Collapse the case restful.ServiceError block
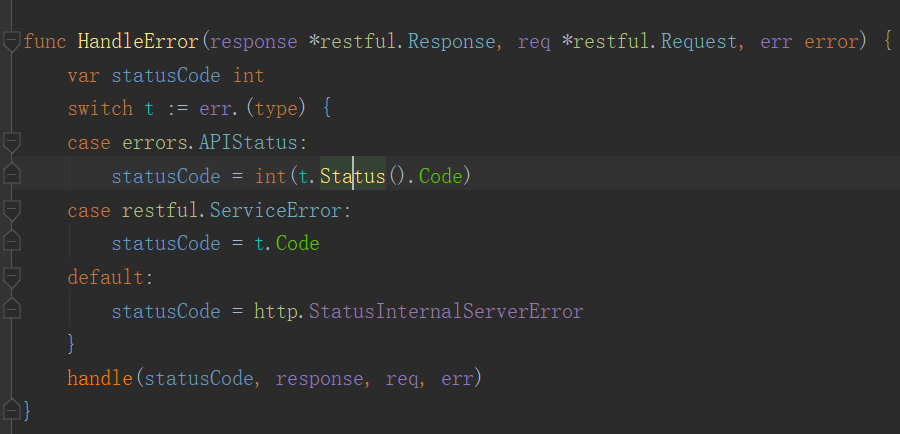Screen dimensions: 900x434 11,210
